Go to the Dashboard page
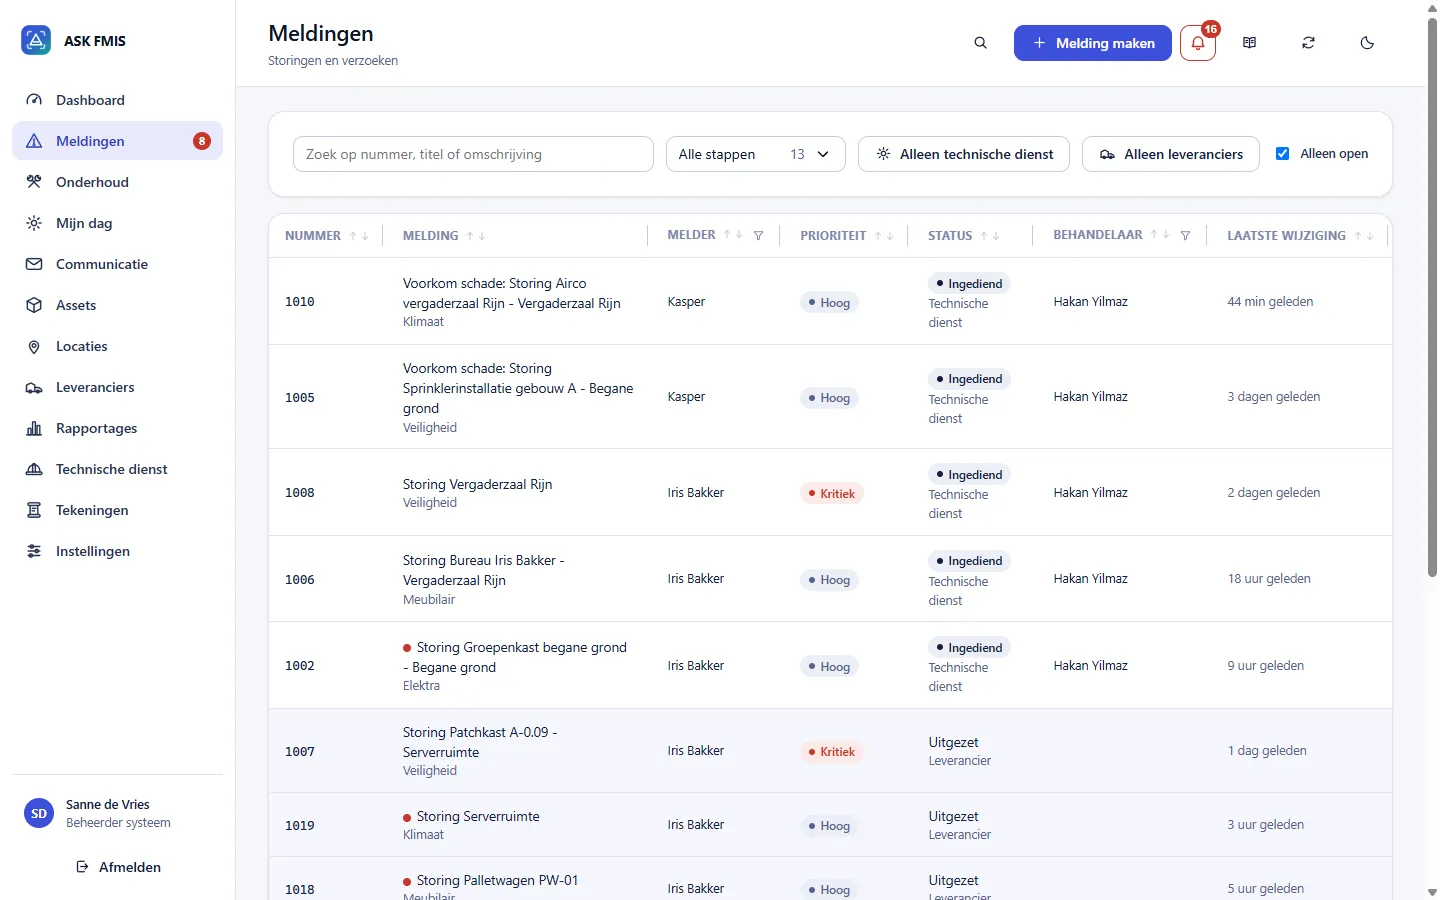The width and height of the screenshot is (1440, 900). point(117,100)
